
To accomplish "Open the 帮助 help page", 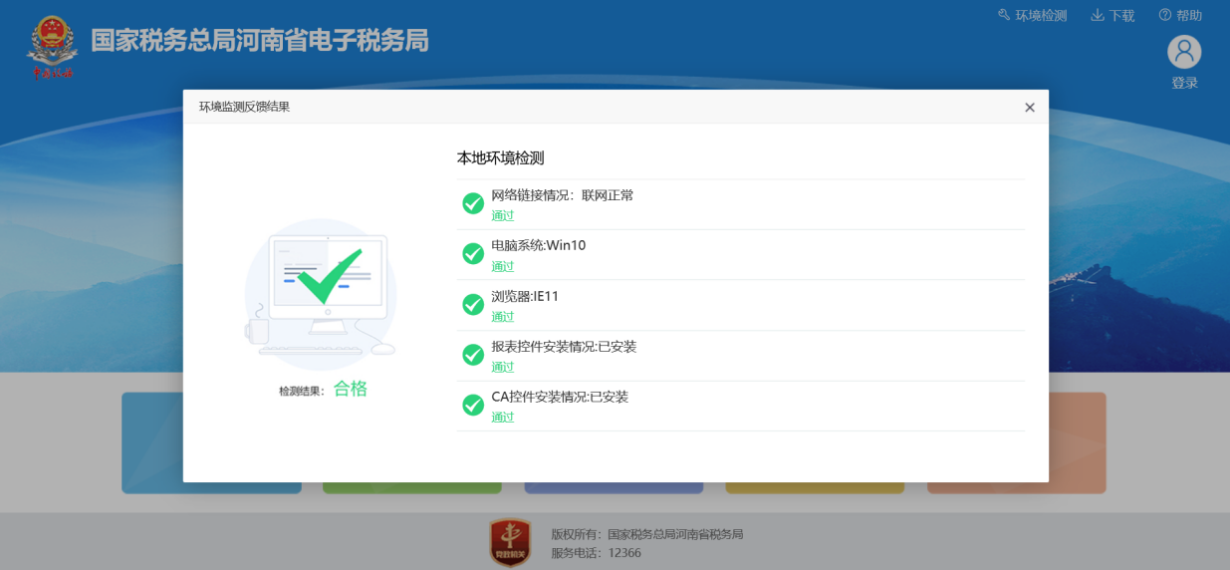I will [x=1180, y=15].
